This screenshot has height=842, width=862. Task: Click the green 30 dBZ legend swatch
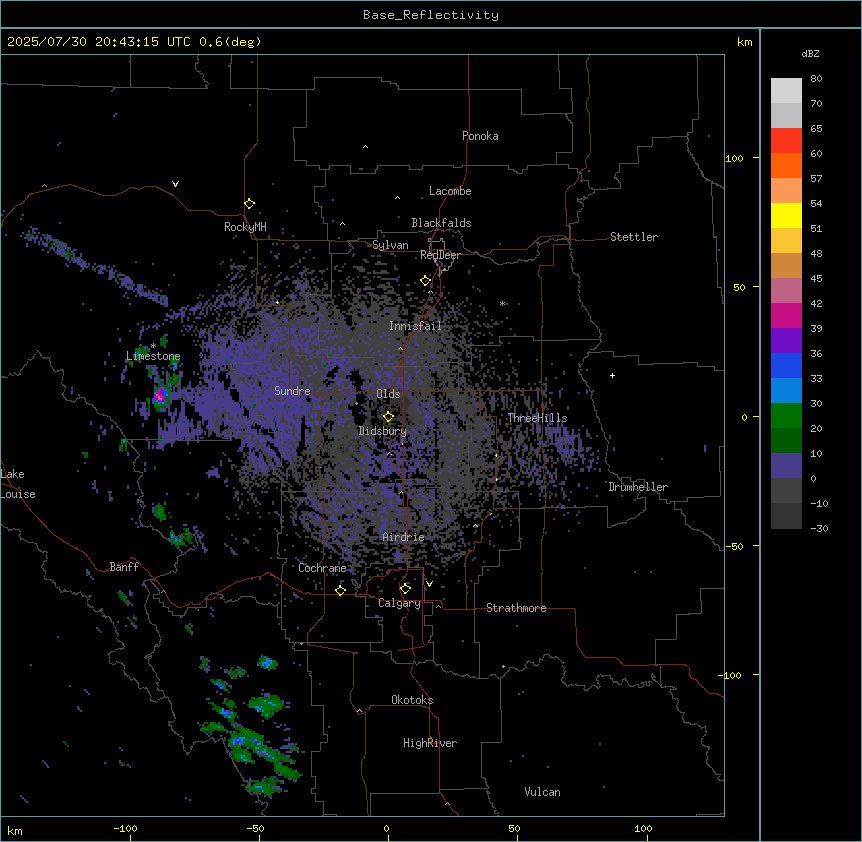(x=786, y=416)
